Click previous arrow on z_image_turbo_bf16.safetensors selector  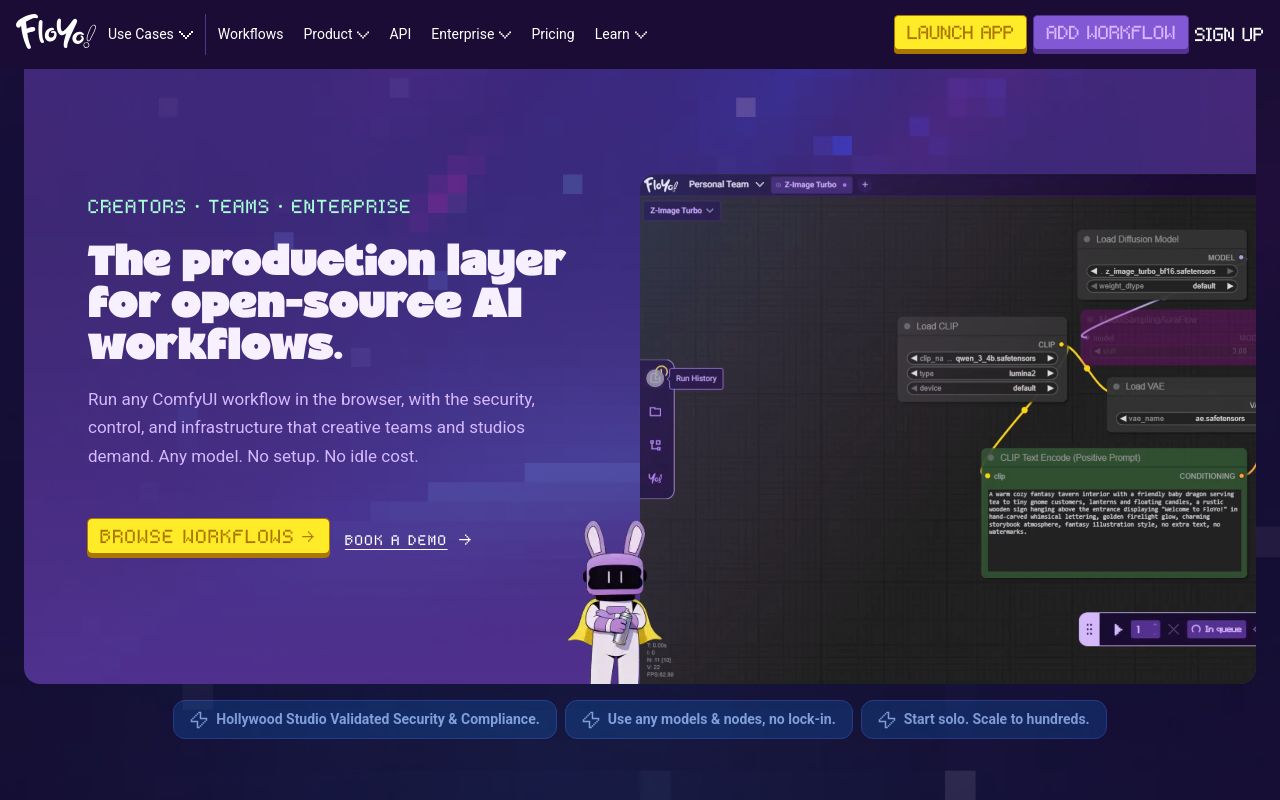pyautogui.click(x=1094, y=271)
